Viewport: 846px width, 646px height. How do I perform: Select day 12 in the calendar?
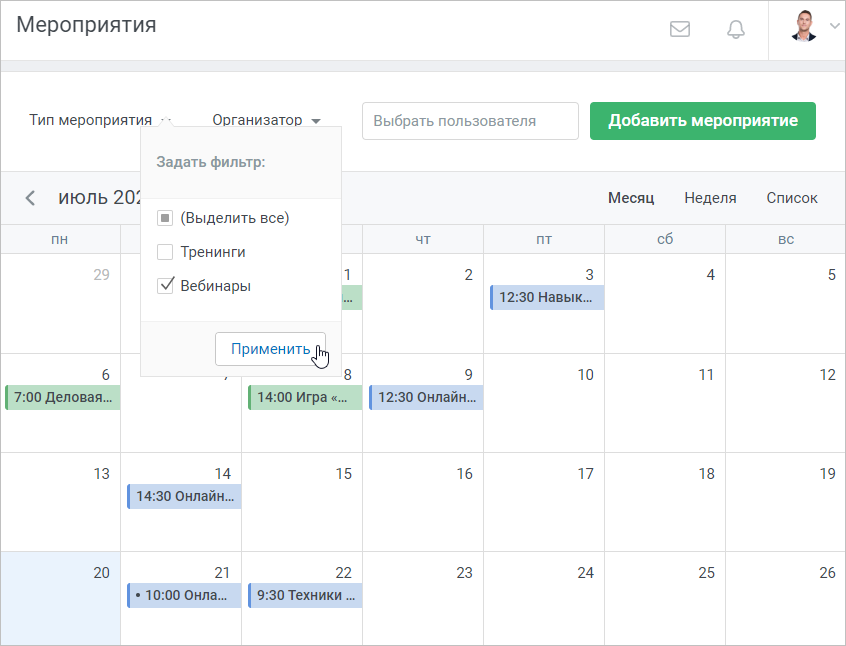click(786, 403)
